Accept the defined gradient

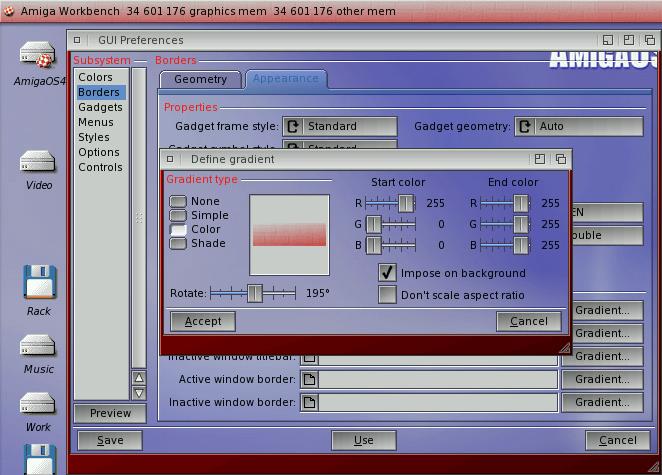pos(203,321)
